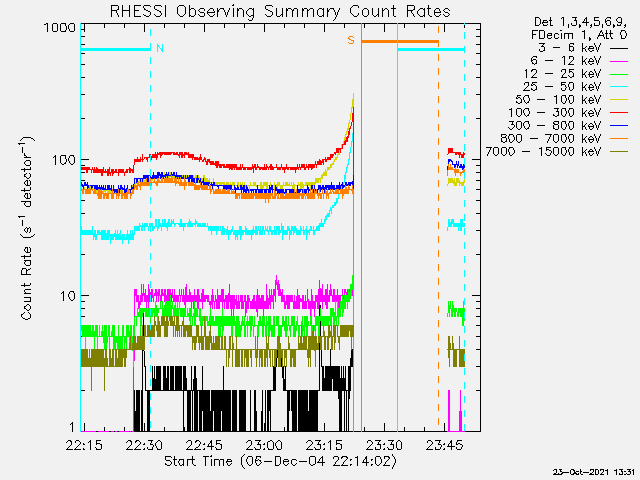Select the '7000 - 15000 keV' legend label
This screenshot has width=640, height=480.
(x=544, y=152)
